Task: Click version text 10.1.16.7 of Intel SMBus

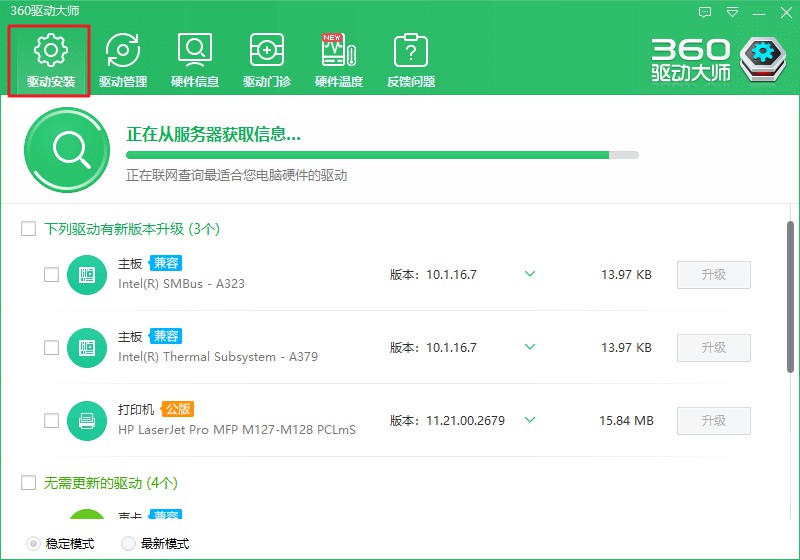Action: 452,275
